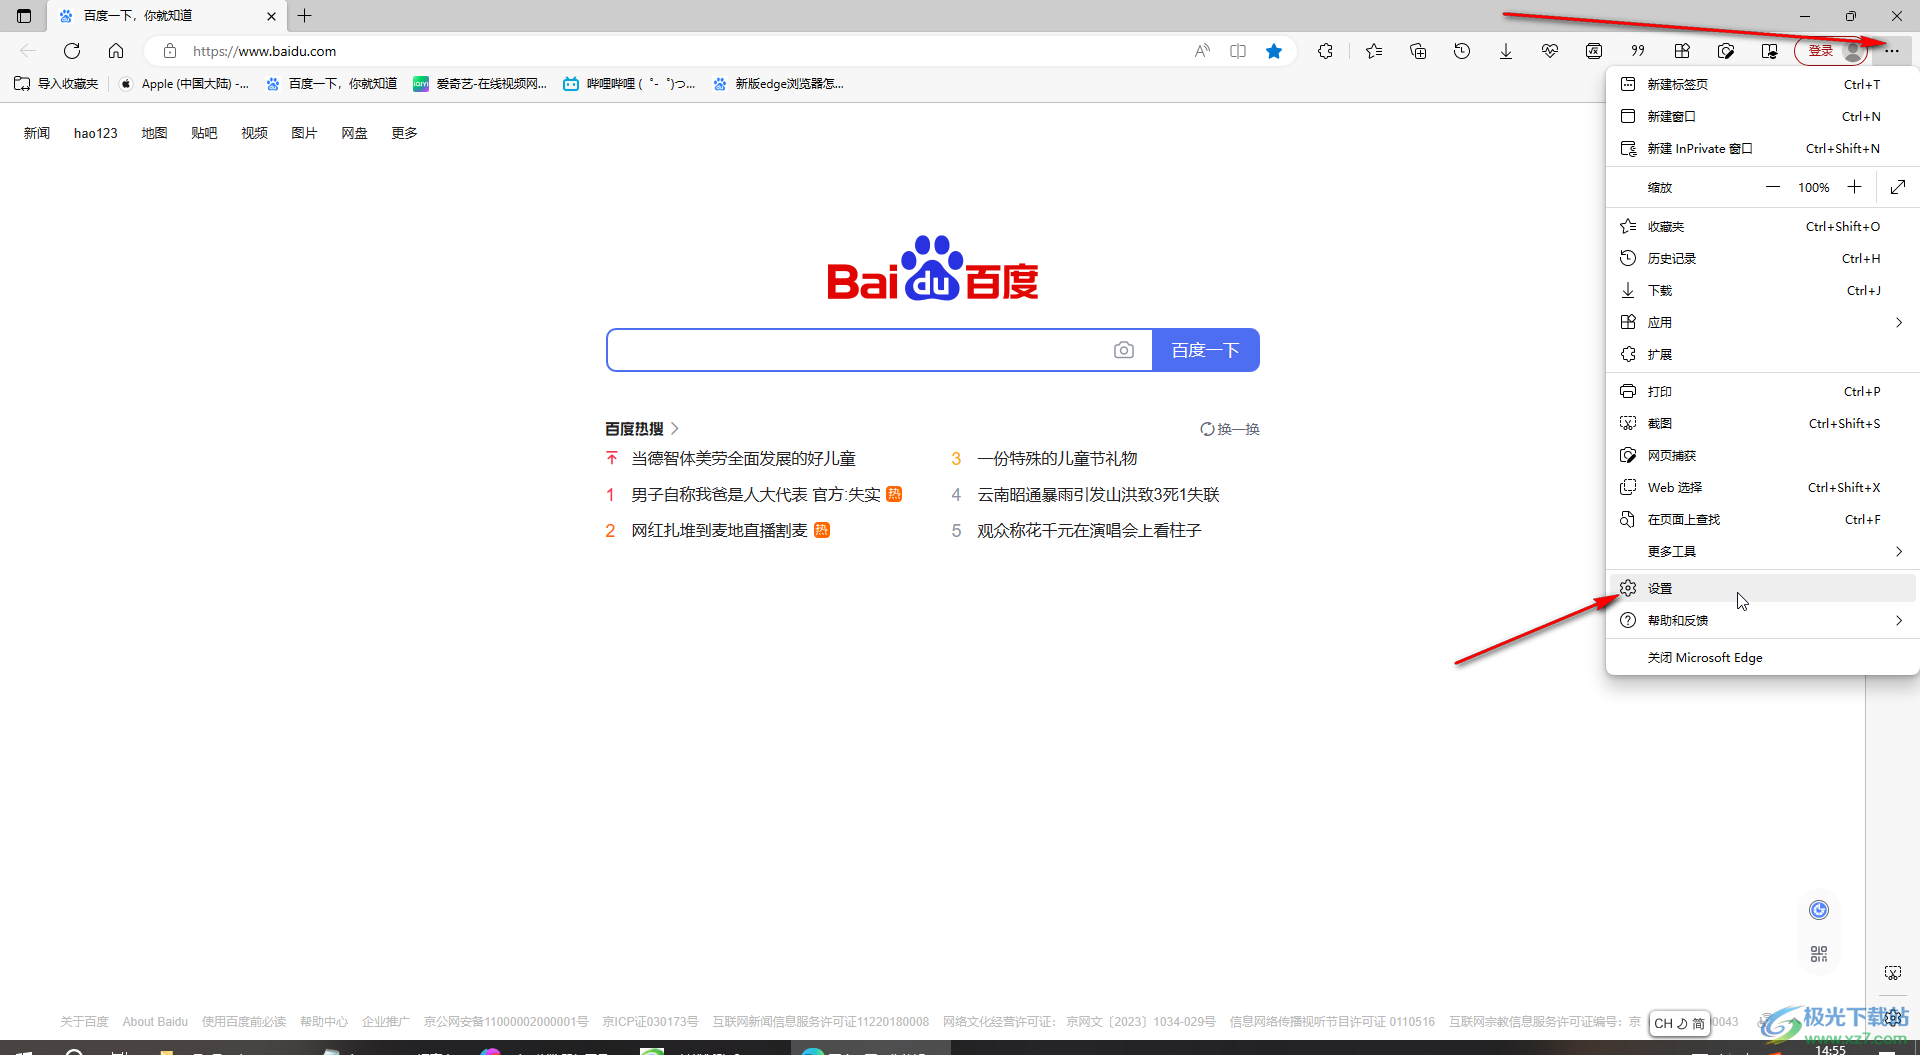The height and width of the screenshot is (1055, 1920).
Task: Open 收藏夹 from the menu
Action: pyautogui.click(x=1762, y=226)
